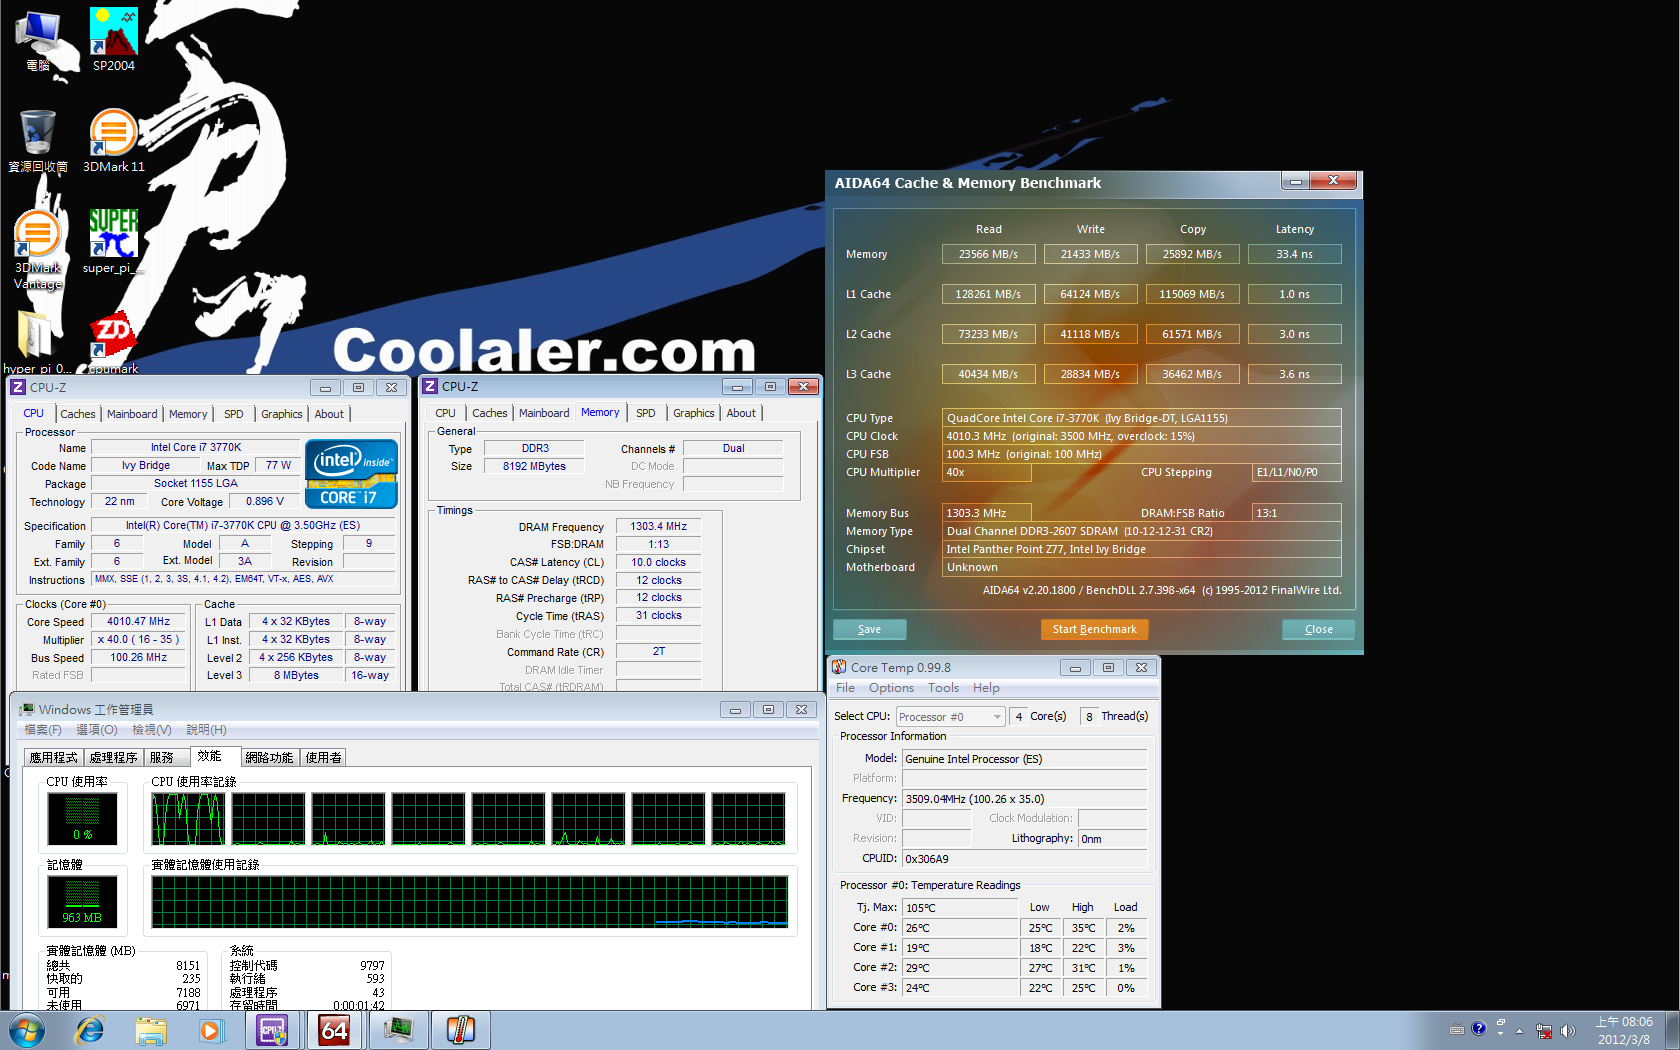The height and width of the screenshot is (1050, 1680).
Task: Click the Close button in AIDA64
Action: (1318, 629)
